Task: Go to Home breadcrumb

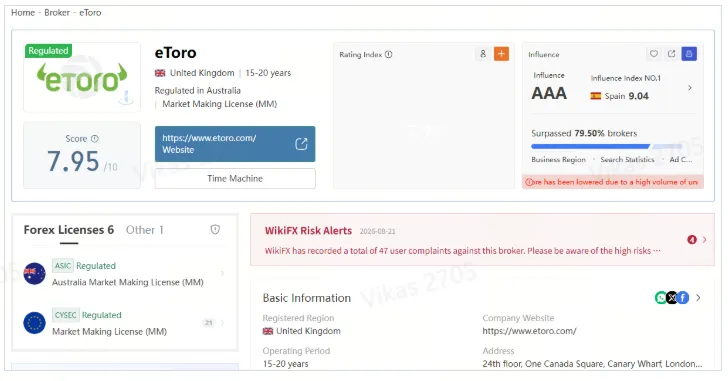Action: click(23, 13)
